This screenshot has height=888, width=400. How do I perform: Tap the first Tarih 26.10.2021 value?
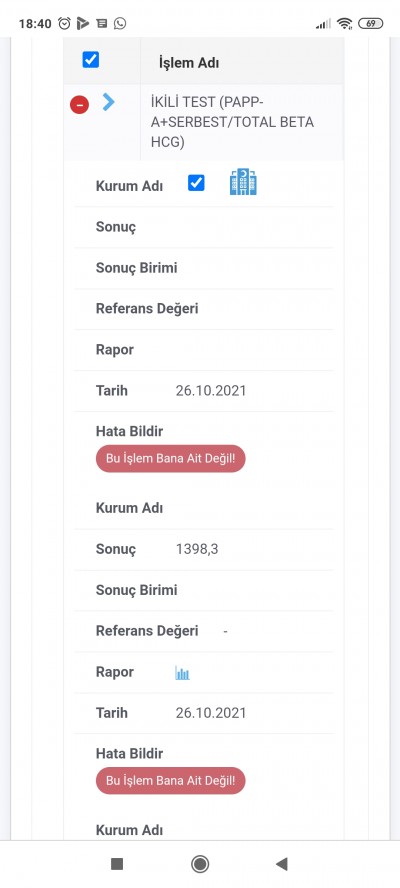(x=211, y=391)
